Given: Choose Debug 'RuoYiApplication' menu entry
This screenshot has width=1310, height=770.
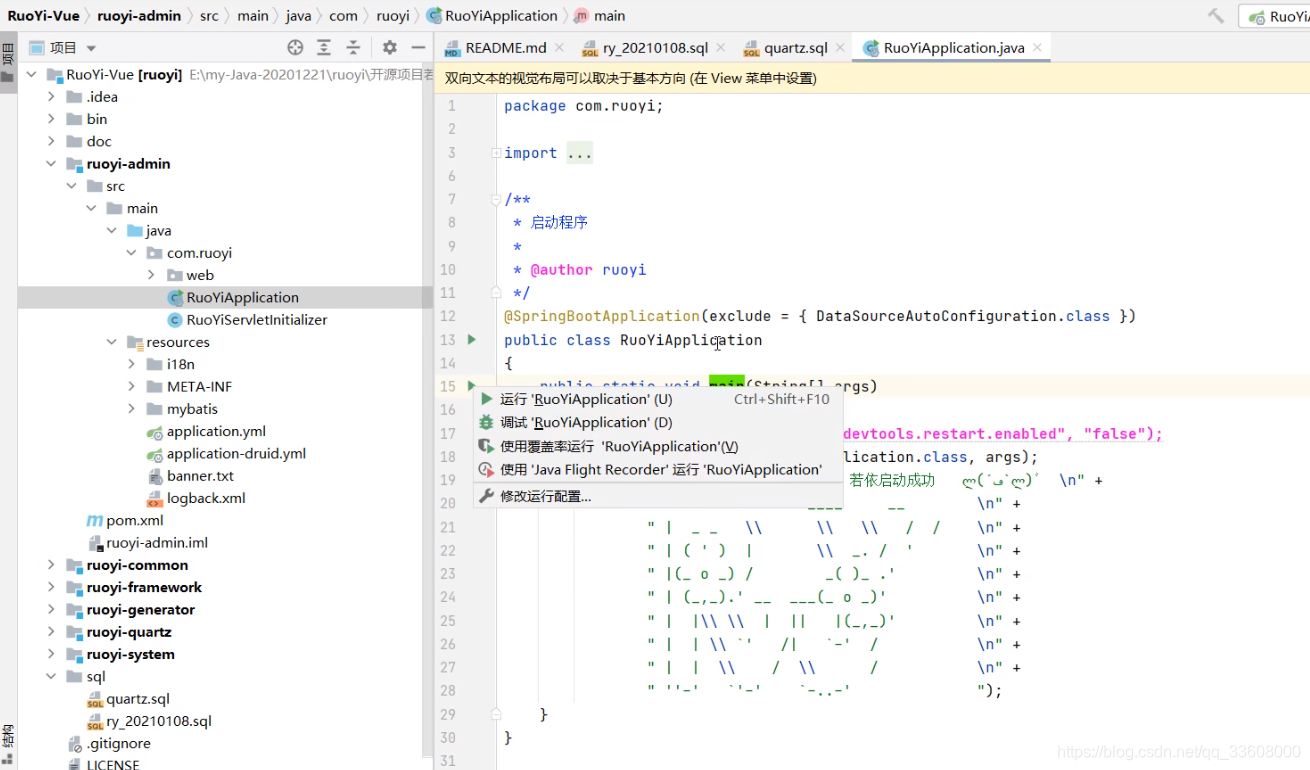Looking at the screenshot, I should pos(658,422).
